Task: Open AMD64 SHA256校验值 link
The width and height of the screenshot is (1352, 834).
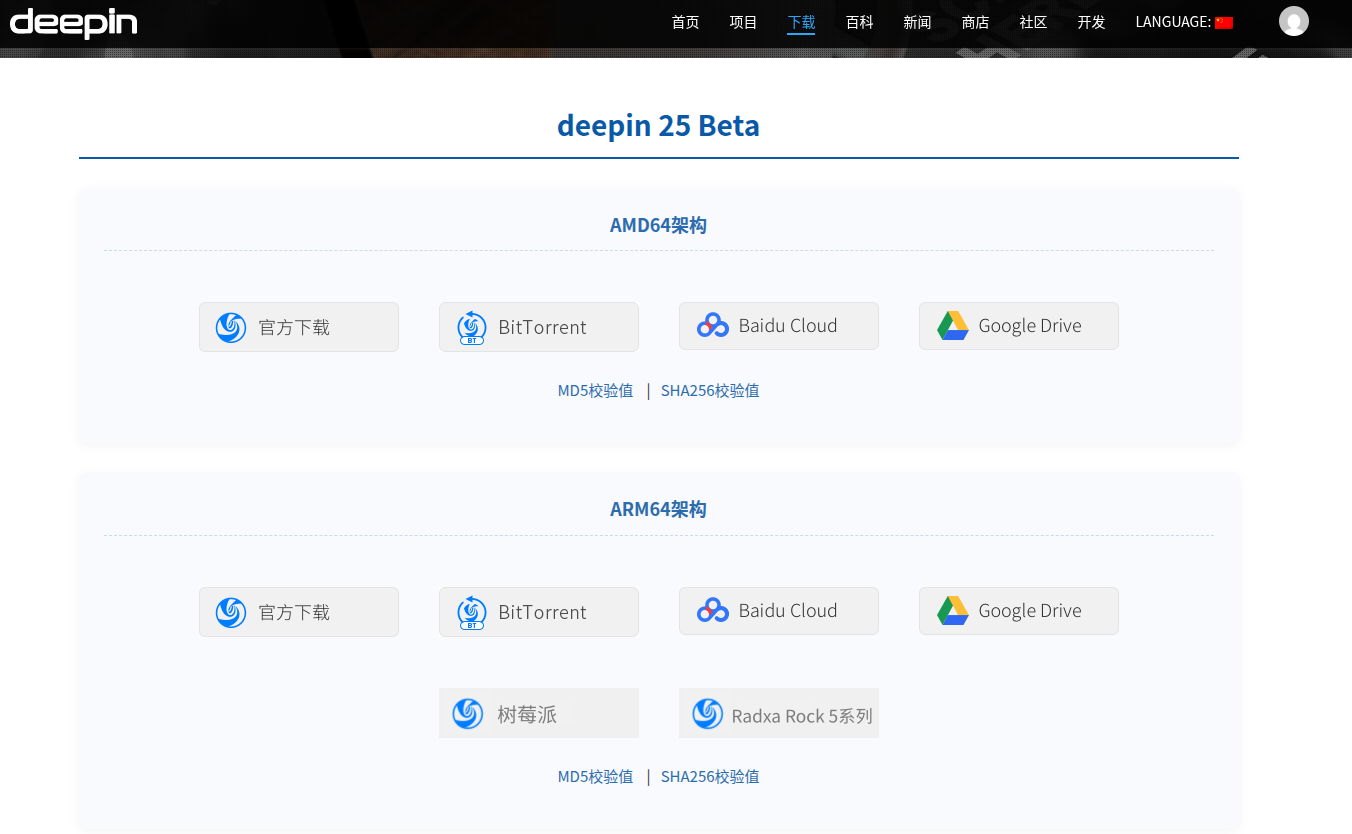Action: click(710, 391)
